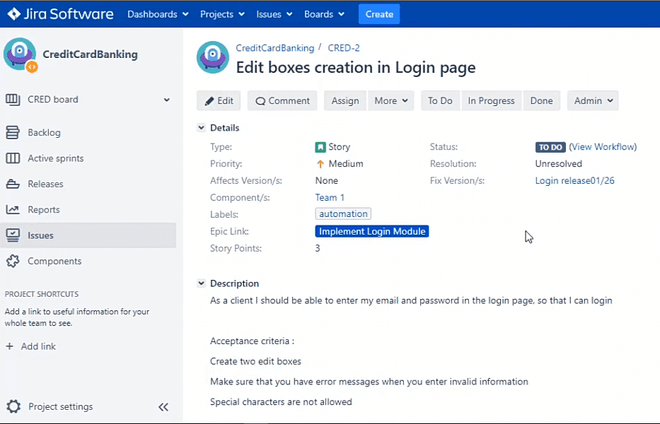Click the Assign button
This screenshot has width=660, height=424.
345,101
